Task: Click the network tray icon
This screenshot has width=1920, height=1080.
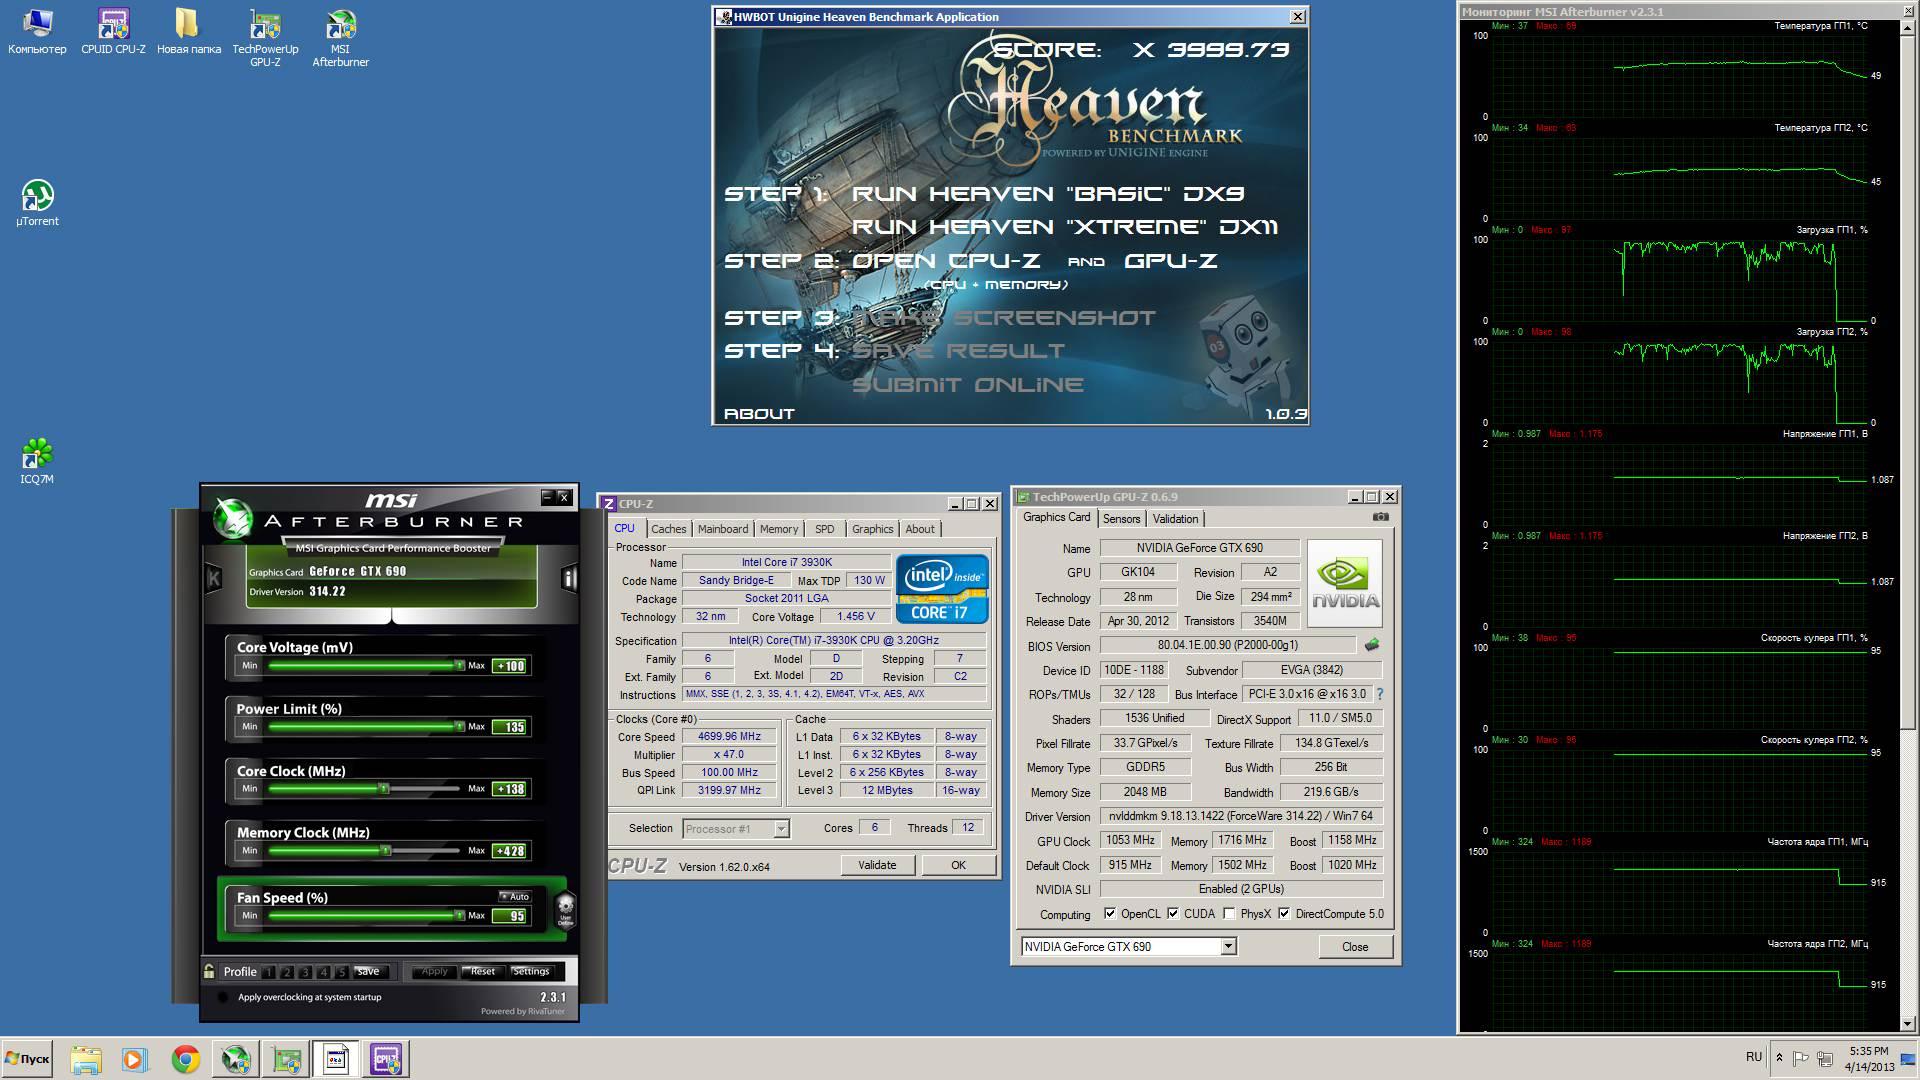Action: (x=1825, y=1058)
